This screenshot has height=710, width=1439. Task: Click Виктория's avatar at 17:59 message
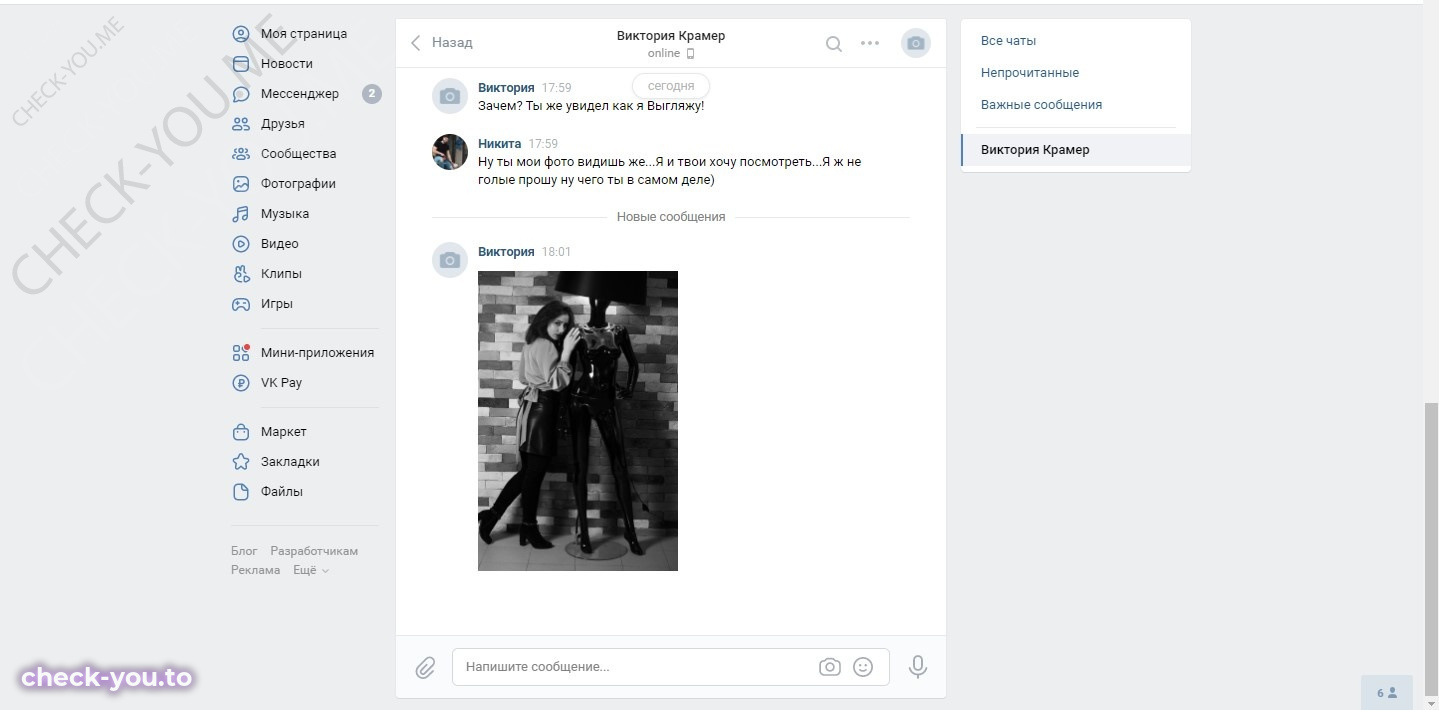pyautogui.click(x=450, y=96)
